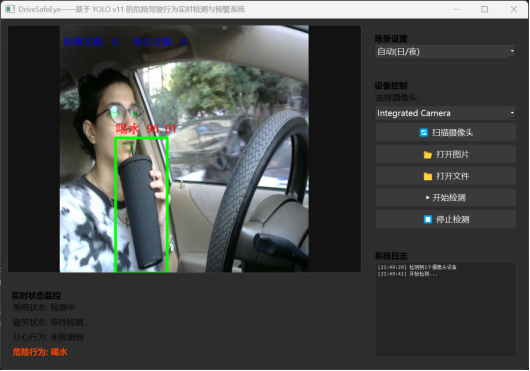Click the 扫描摄像头 button
530x371 pixels.
point(445,133)
